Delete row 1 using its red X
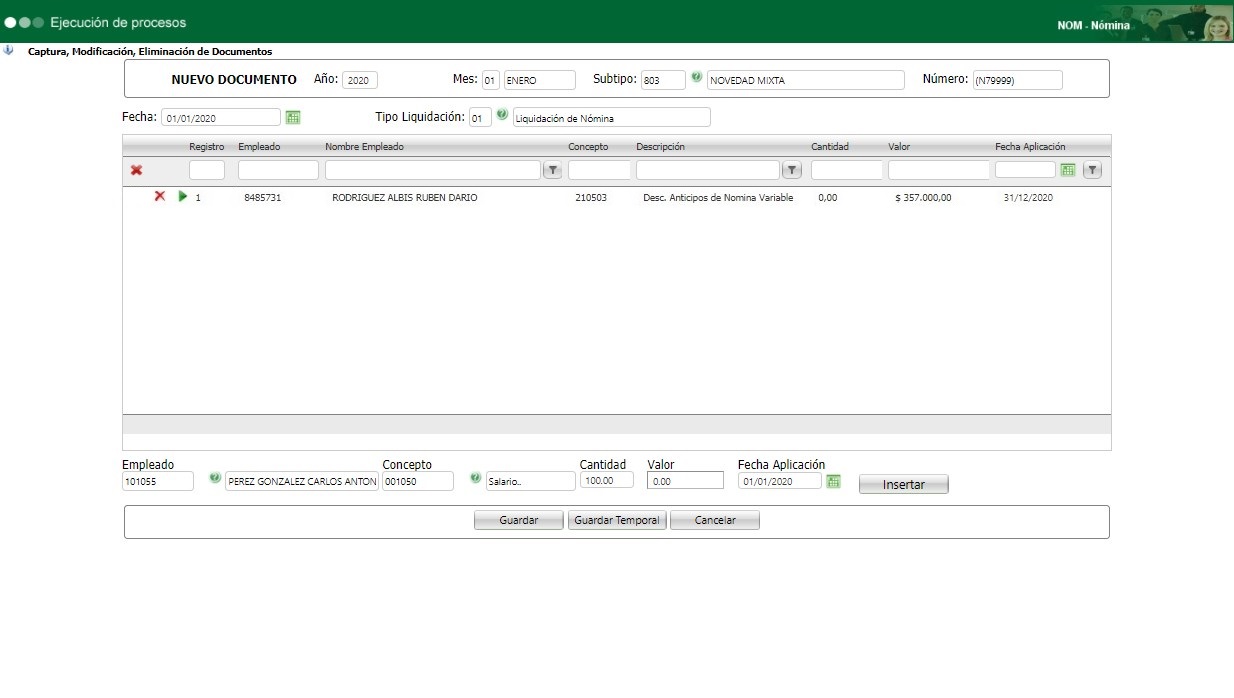This screenshot has height=698, width=1234. click(x=159, y=197)
